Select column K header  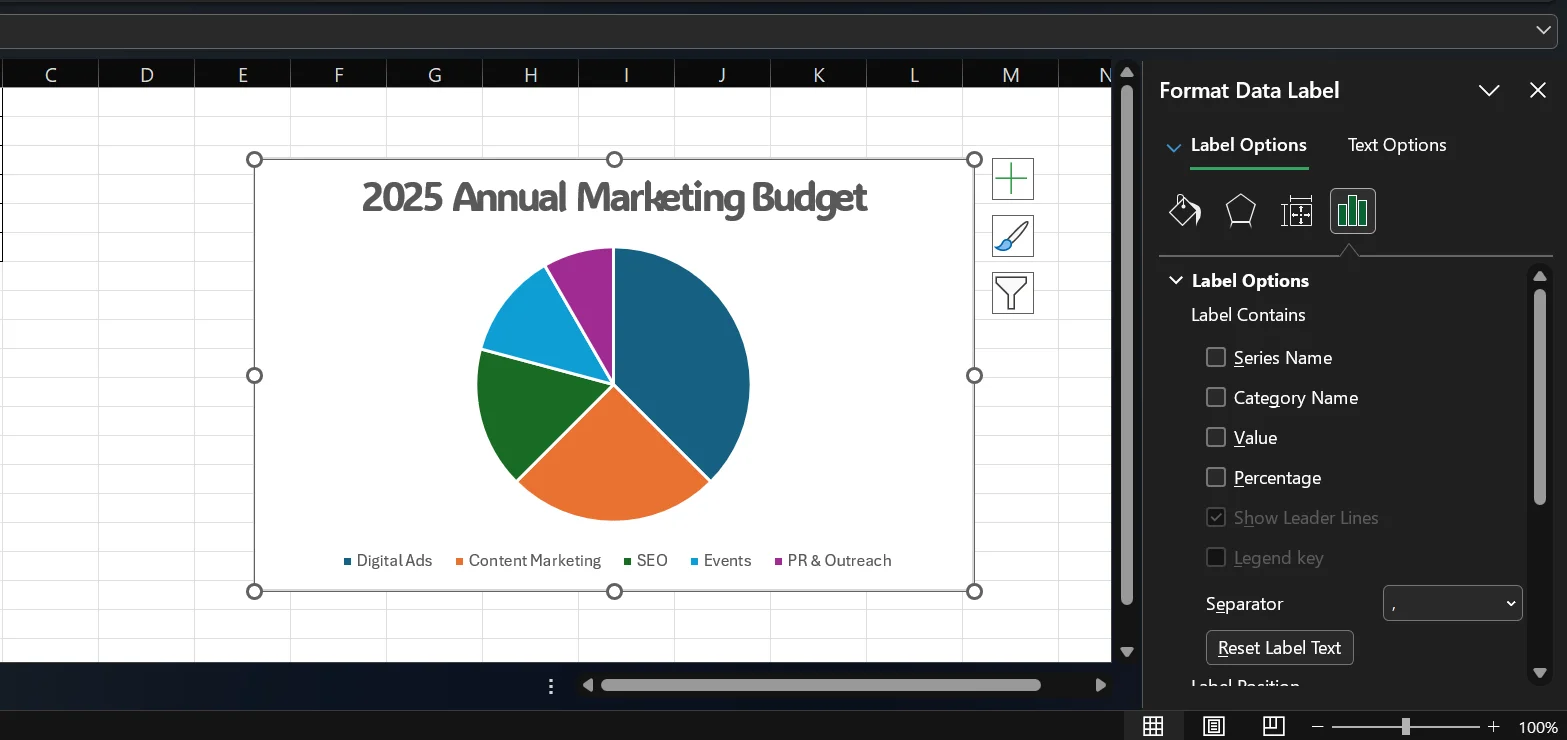point(819,74)
